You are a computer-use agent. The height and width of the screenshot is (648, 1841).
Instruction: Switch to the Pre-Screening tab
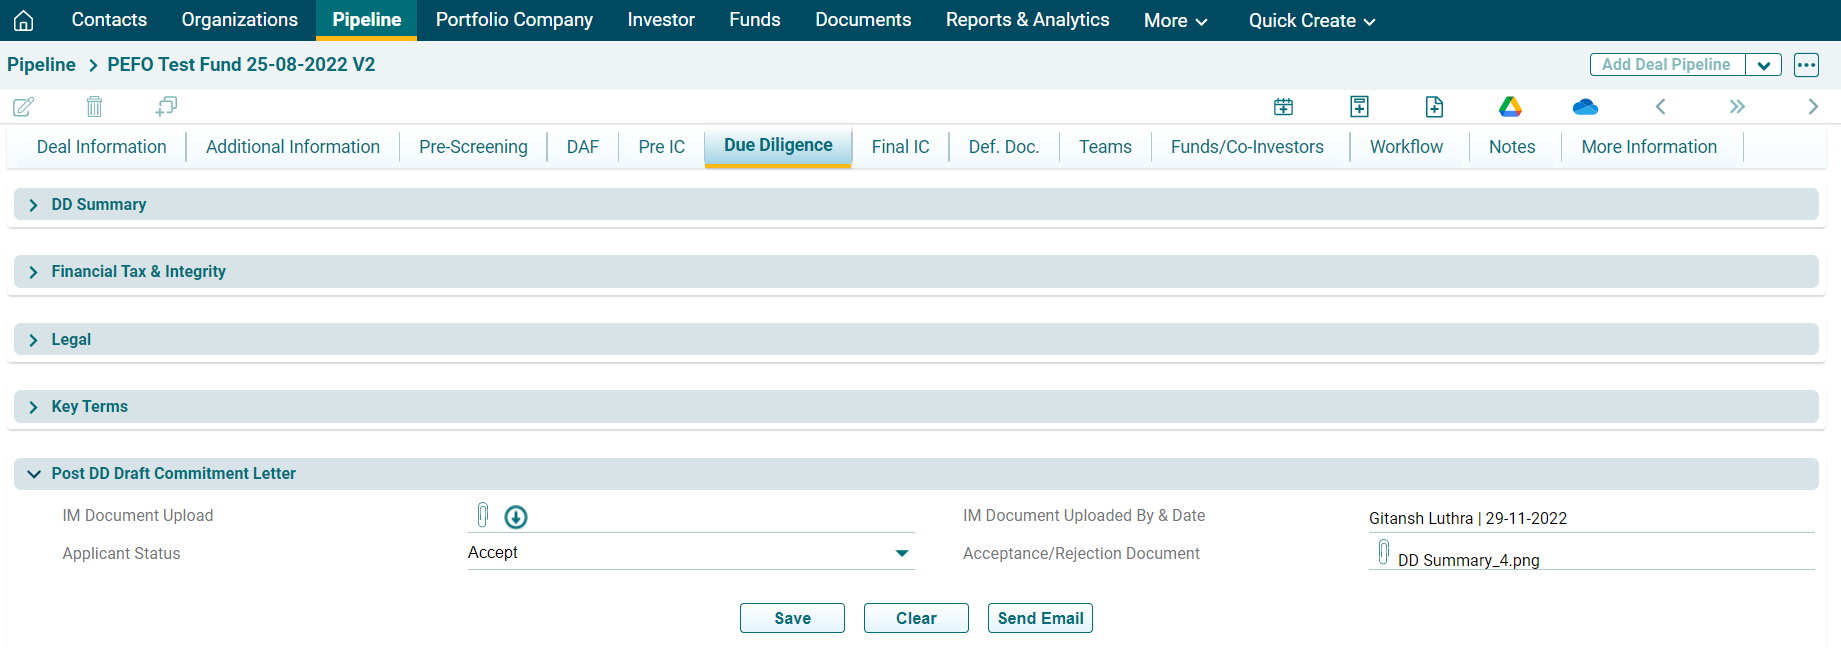point(473,147)
